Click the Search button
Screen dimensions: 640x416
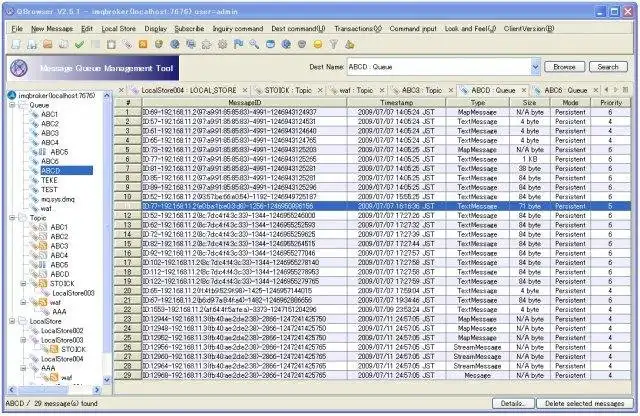(x=608, y=67)
